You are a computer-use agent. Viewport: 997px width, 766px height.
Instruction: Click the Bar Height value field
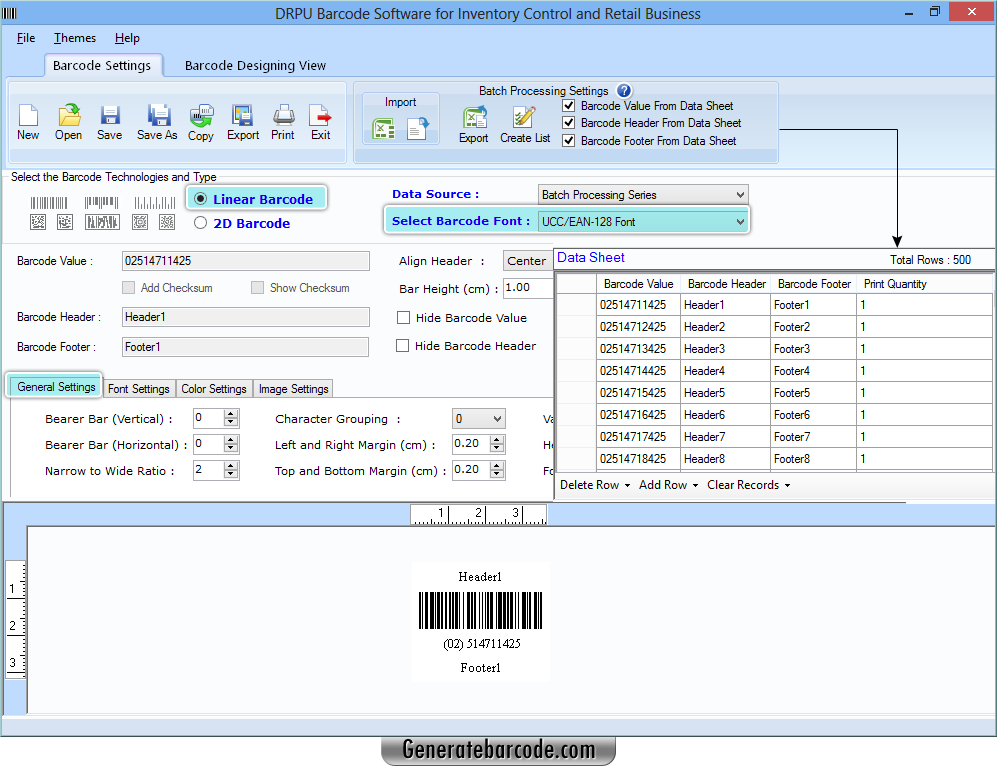pos(528,288)
